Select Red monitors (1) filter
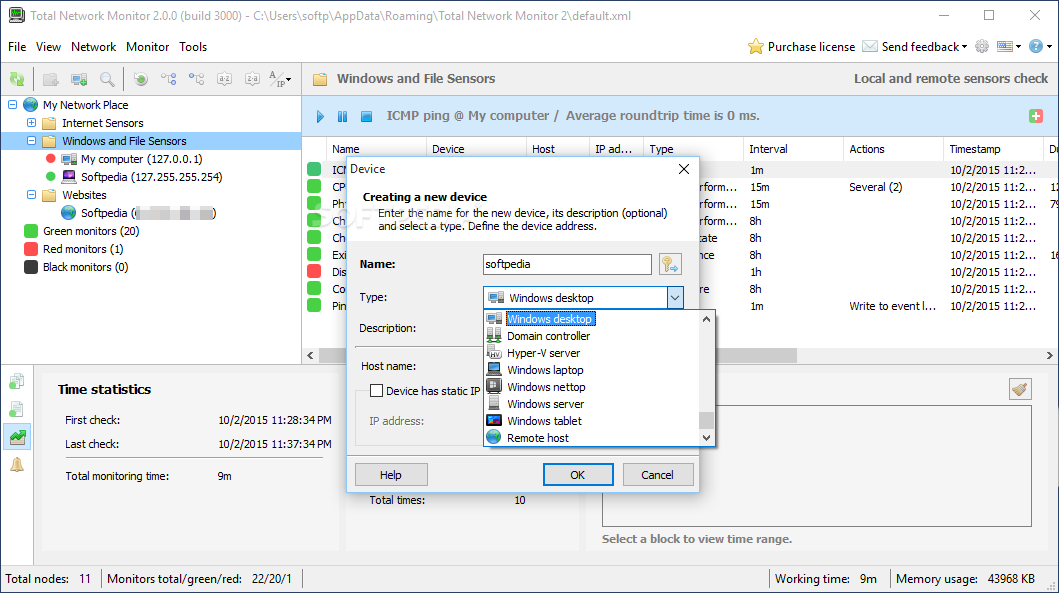 [x=83, y=249]
